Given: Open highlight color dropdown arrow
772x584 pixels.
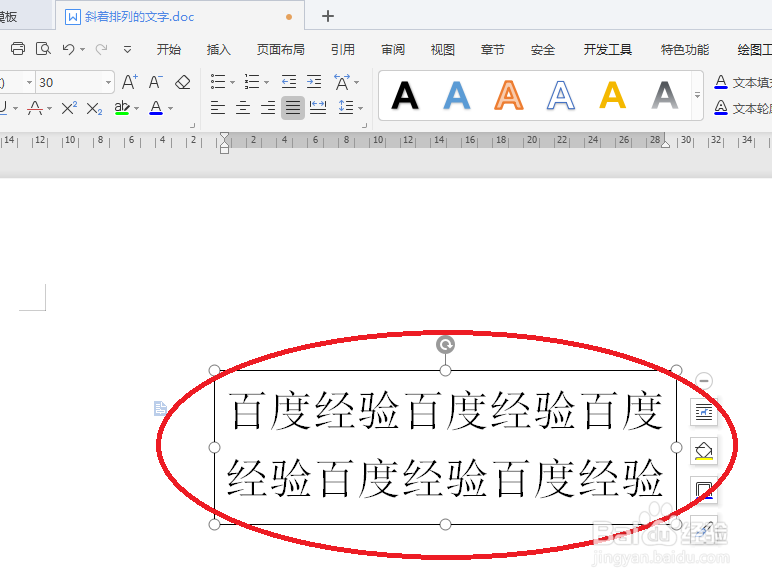Looking at the screenshot, I should 136,108.
